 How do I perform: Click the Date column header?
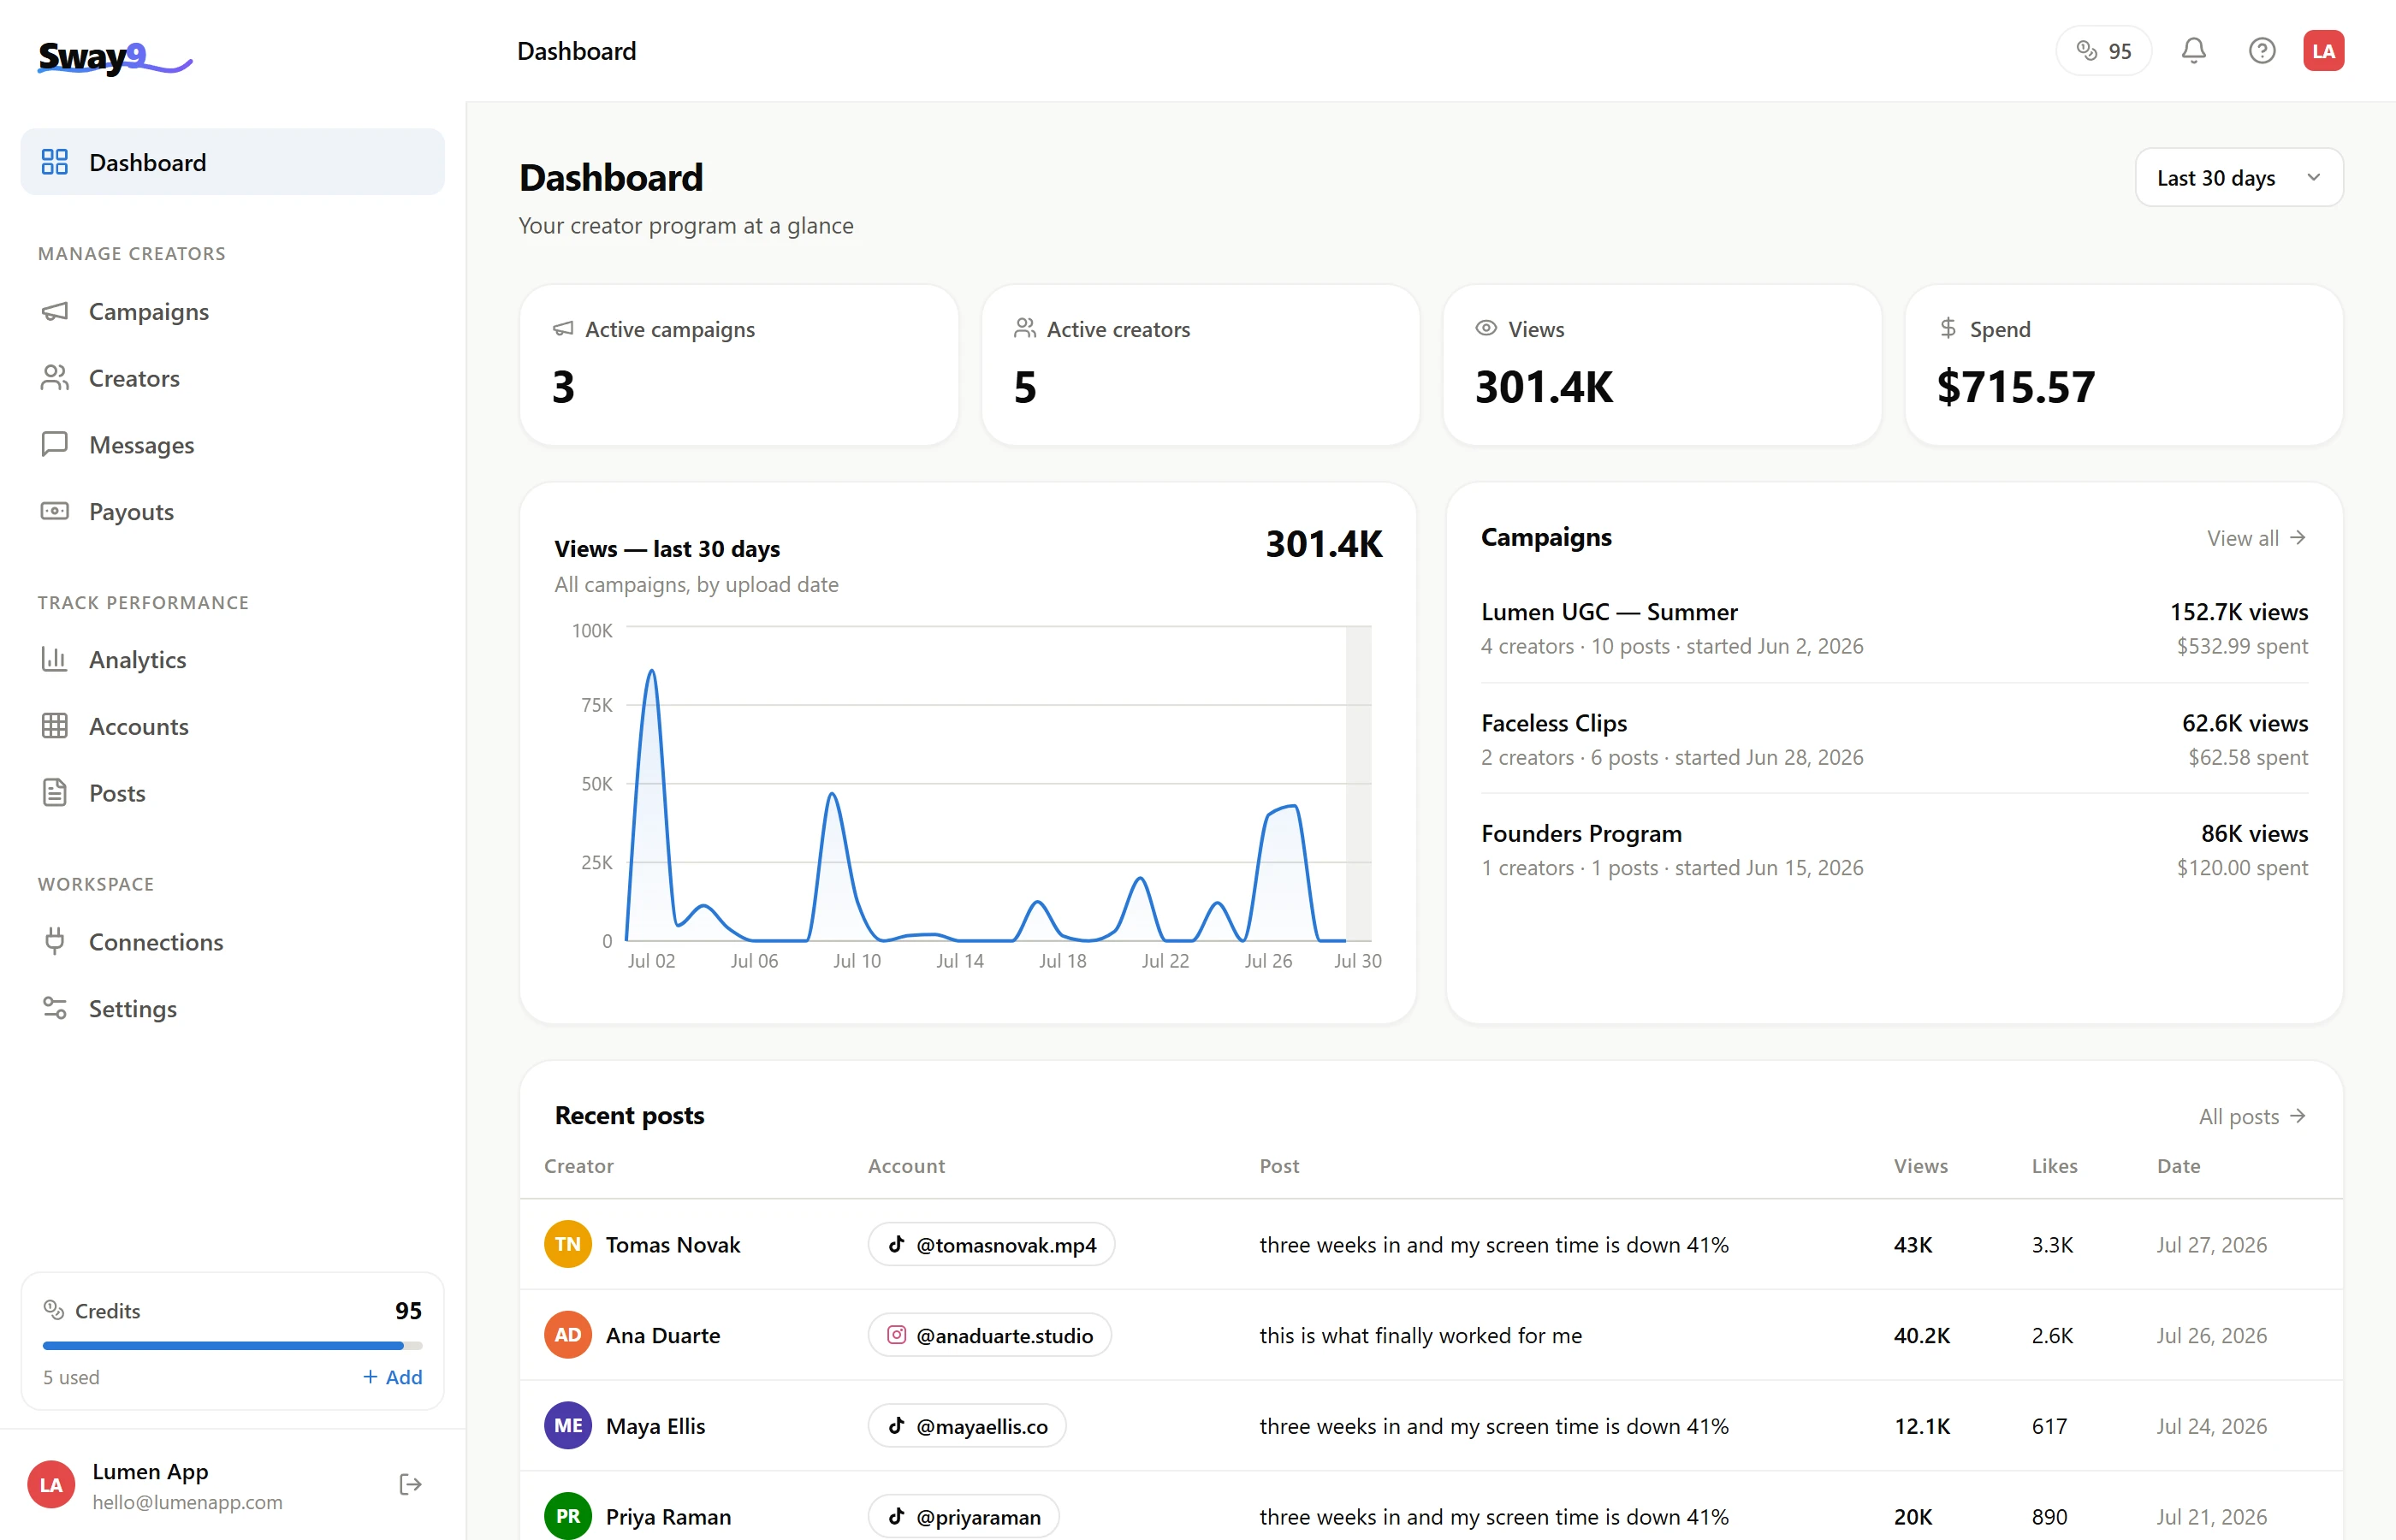[x=2178, y=1166]
